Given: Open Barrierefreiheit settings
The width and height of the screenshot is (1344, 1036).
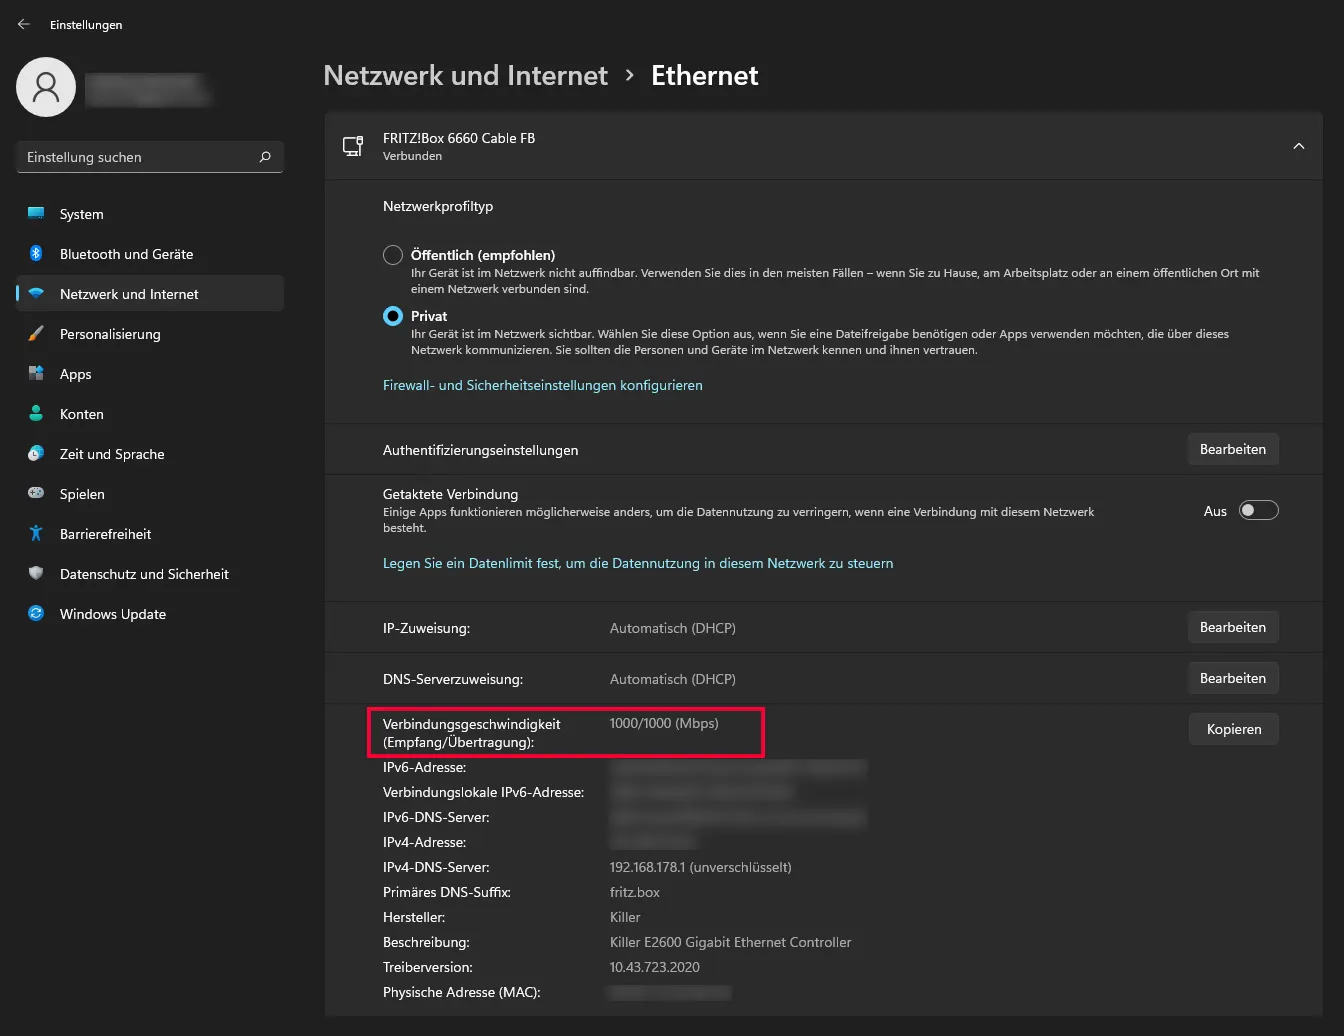Looking at the screenshot, I should tap(150, 534).
